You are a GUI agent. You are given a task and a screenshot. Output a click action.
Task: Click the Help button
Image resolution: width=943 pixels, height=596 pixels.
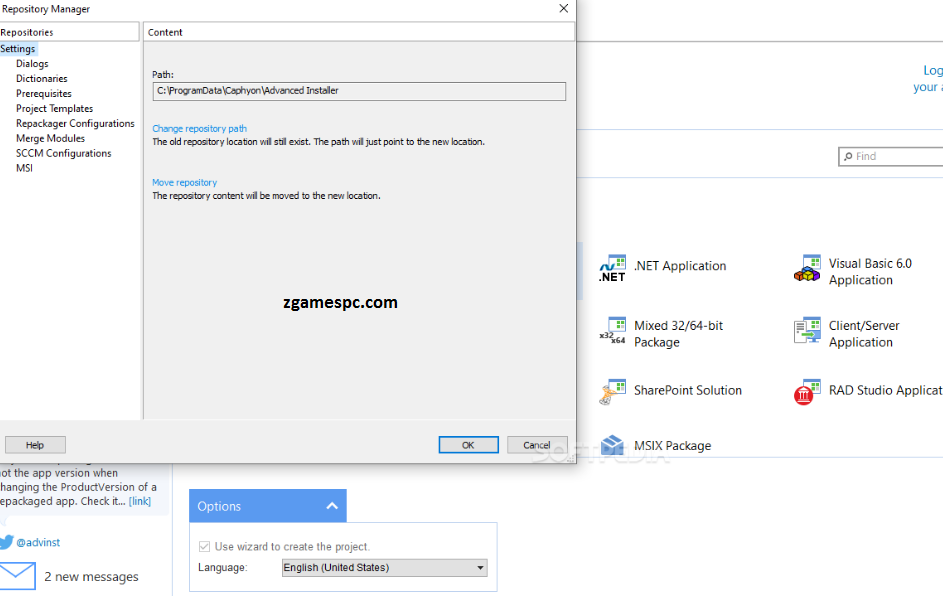tap(35, 445)
